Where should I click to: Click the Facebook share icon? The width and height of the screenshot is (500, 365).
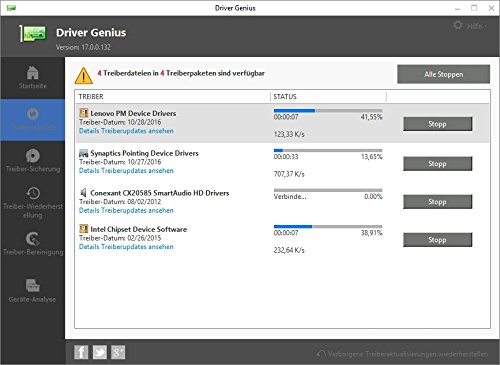(x=81, y=352)
